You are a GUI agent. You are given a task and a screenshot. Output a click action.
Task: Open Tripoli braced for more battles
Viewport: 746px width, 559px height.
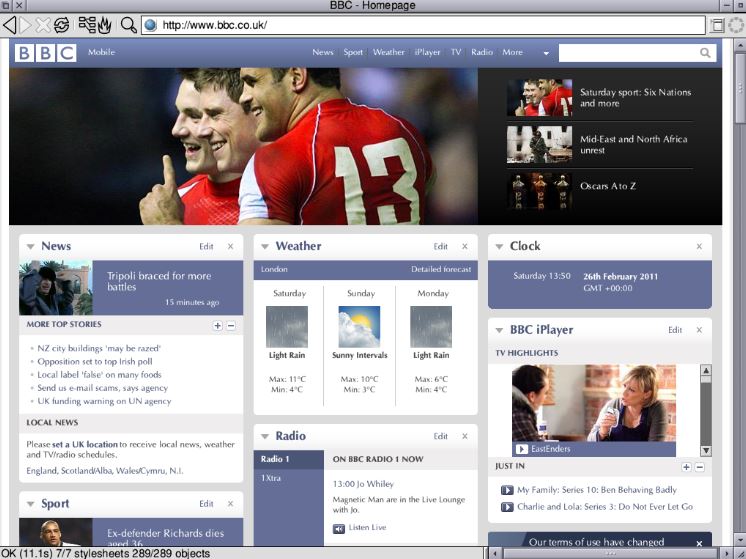tap(159, 282)
